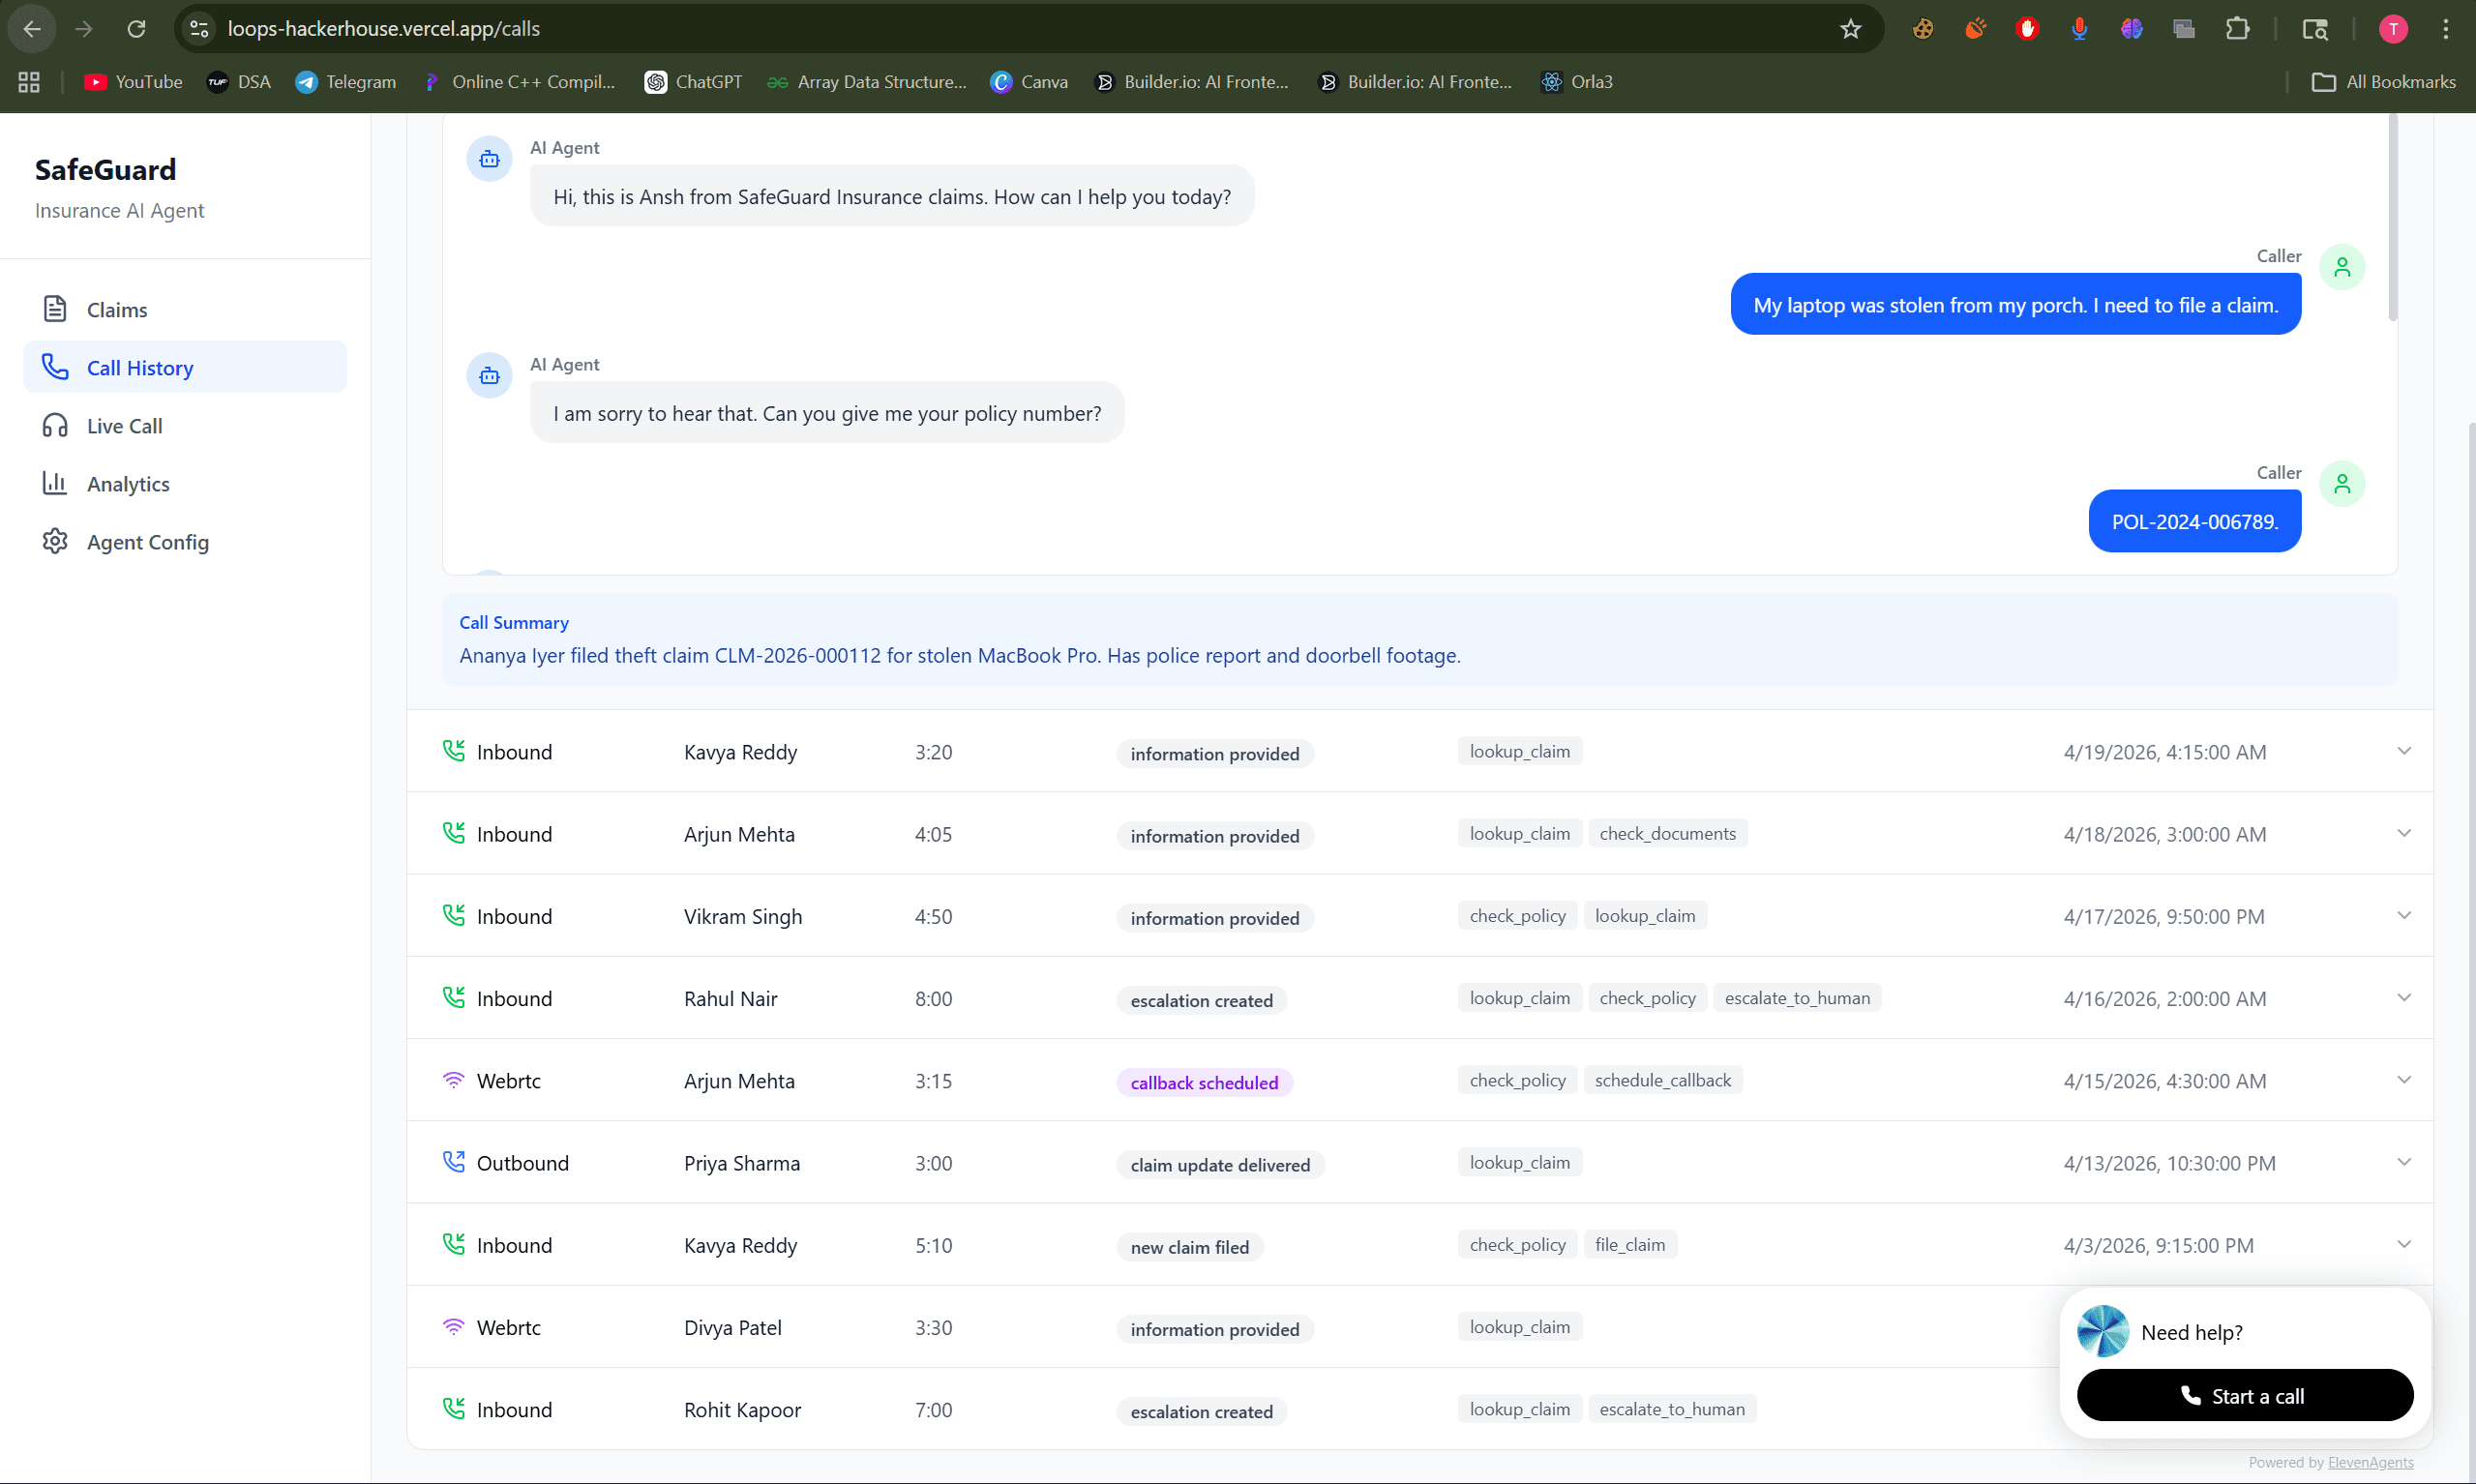The image size is (2476, 1484).
Task: Open the profile avatar T in Chrome
Action: (2393, 29)
